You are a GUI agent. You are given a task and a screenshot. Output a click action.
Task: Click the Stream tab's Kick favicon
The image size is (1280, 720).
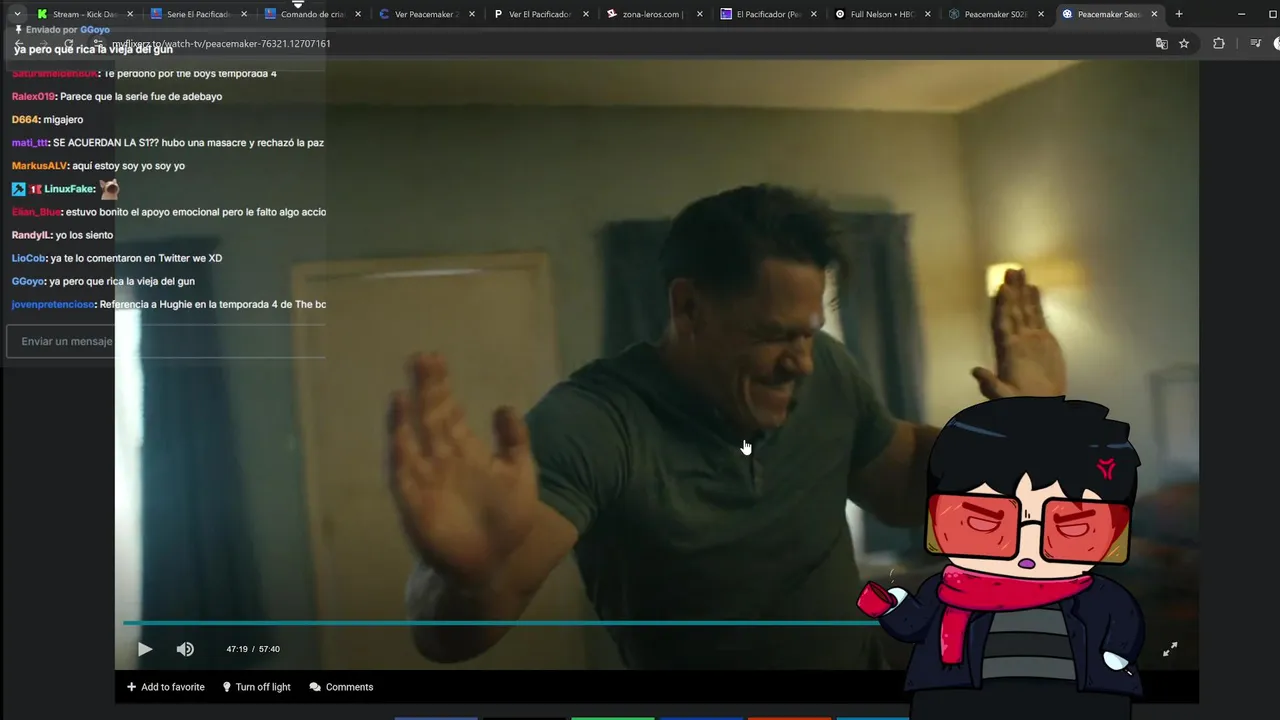point(42,14)
